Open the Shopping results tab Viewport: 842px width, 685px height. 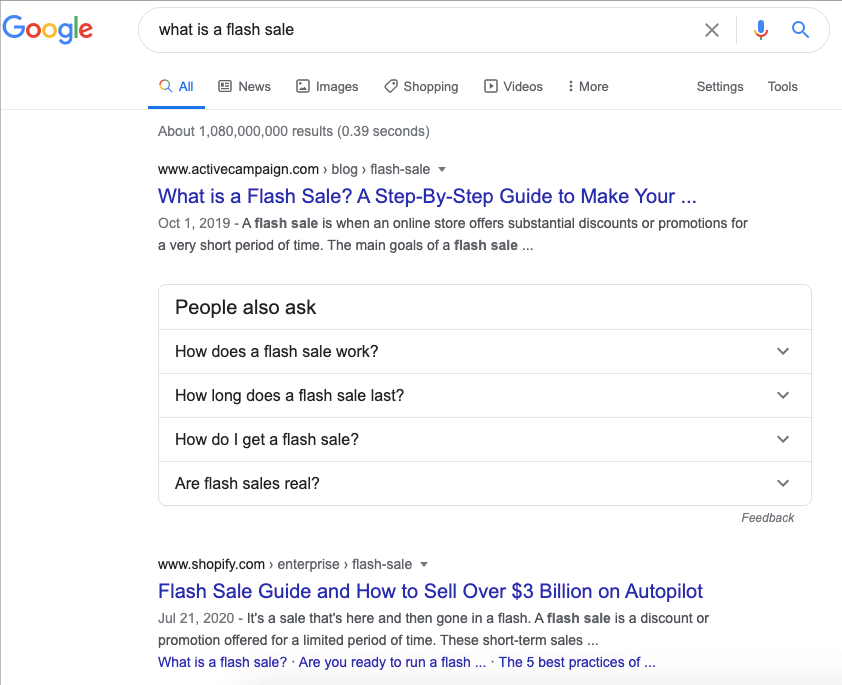pyautogui.click(x=421, y=87)
